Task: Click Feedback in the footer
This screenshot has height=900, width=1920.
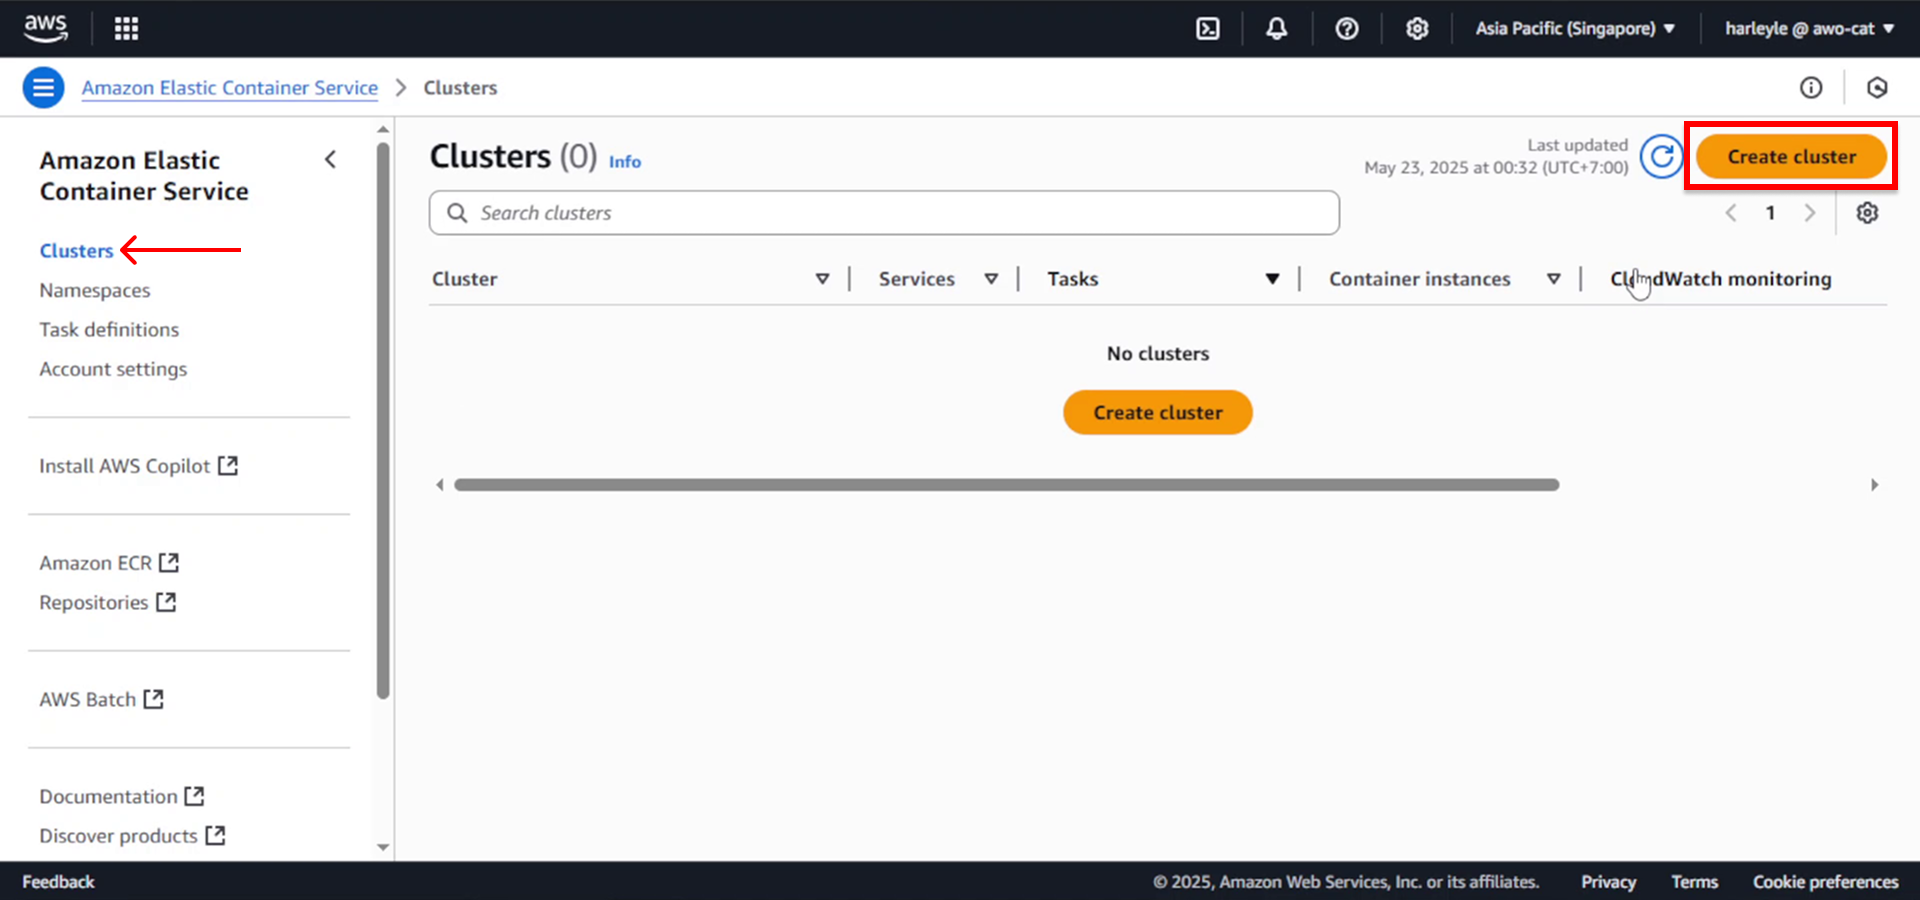Action: (x=58, y=881)
